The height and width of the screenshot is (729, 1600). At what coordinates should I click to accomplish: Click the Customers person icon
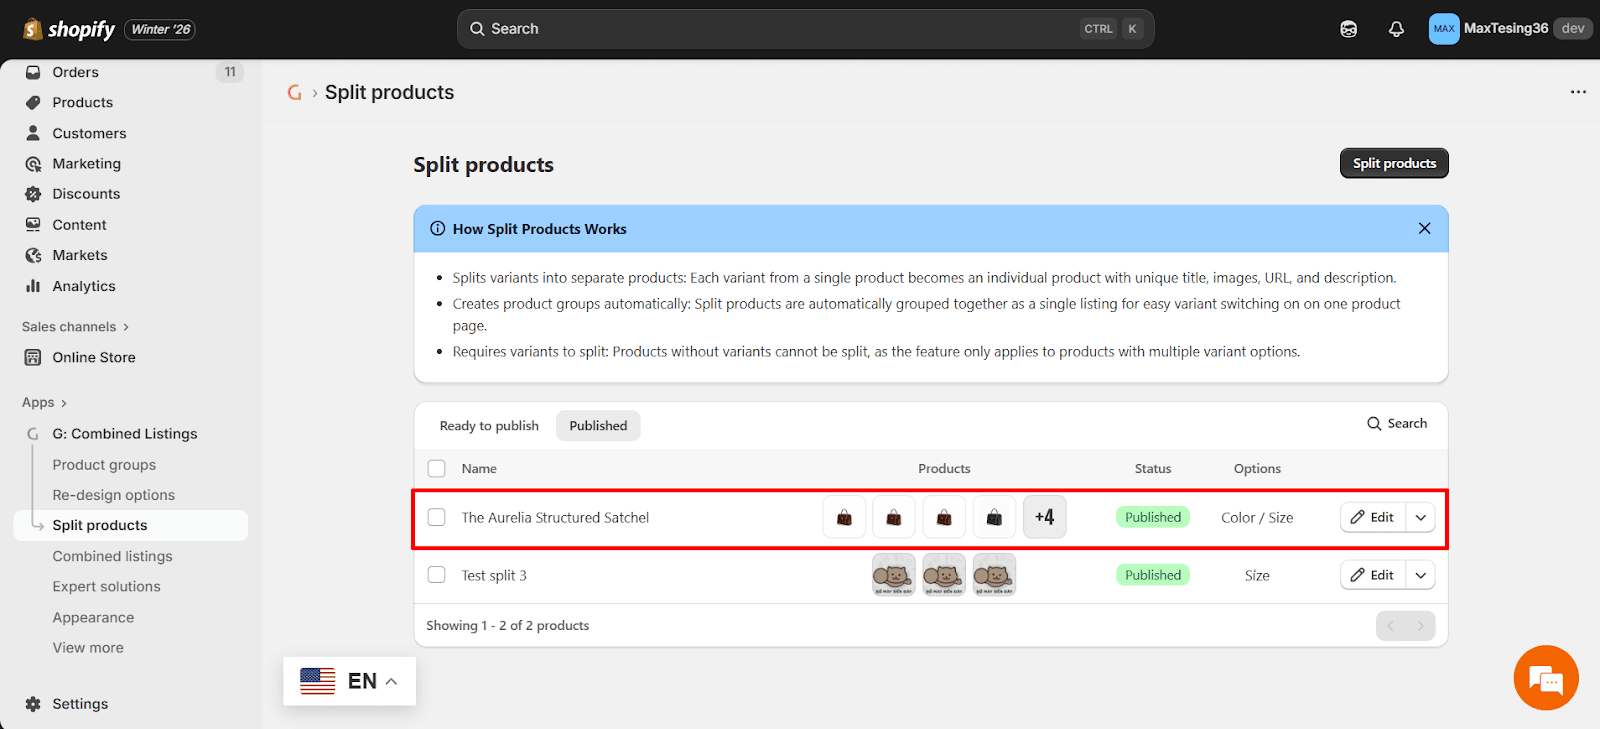click(x=33, y=133)
